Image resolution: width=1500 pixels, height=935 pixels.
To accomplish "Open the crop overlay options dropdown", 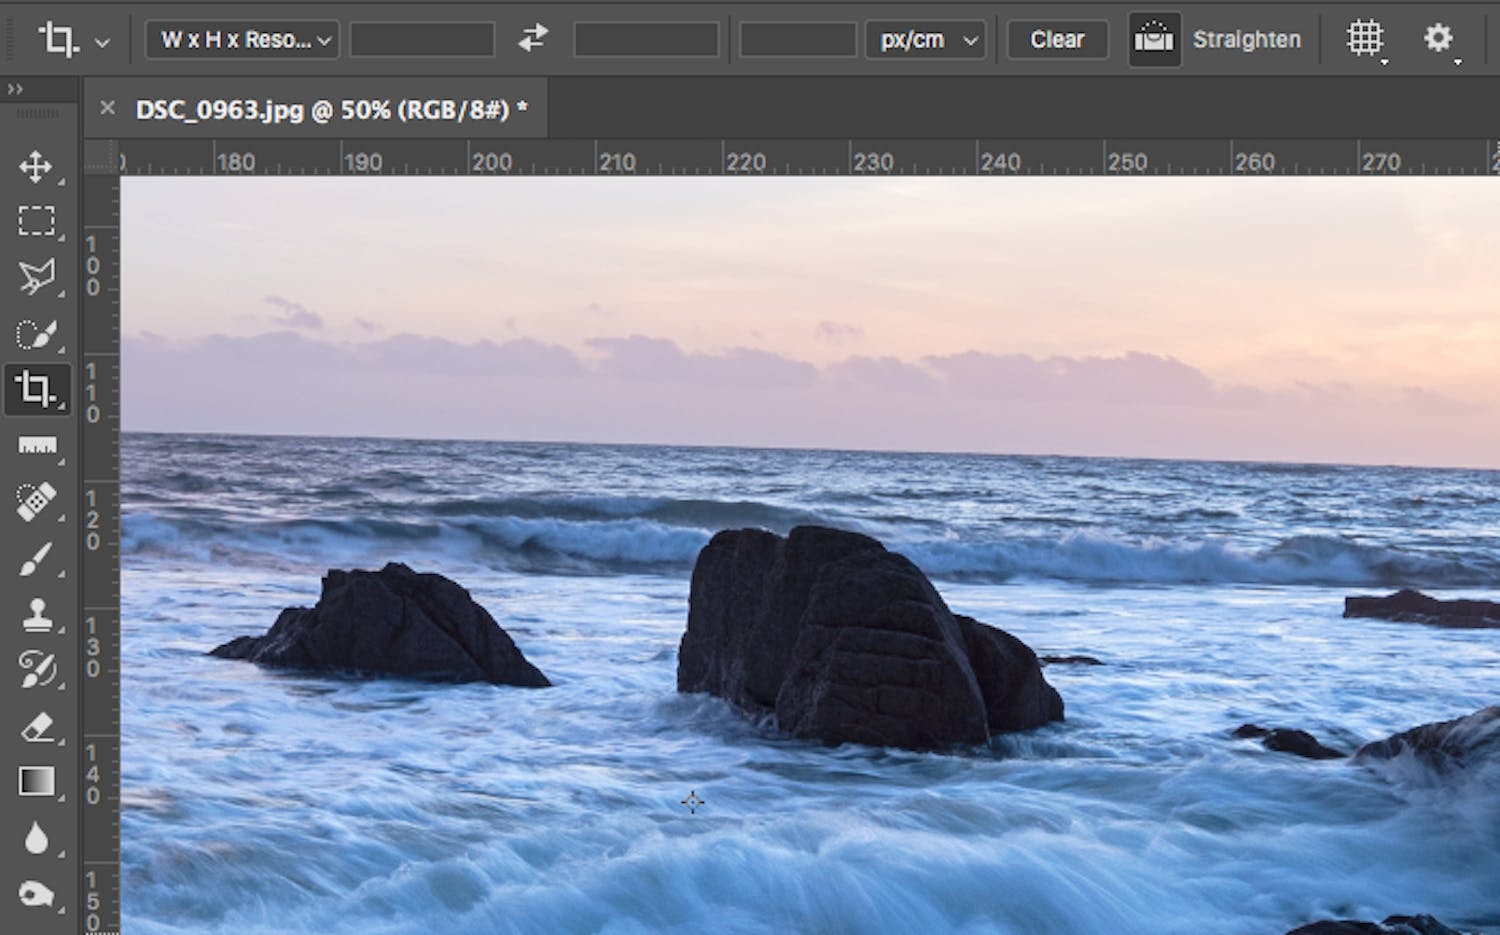I will 1364,39.
